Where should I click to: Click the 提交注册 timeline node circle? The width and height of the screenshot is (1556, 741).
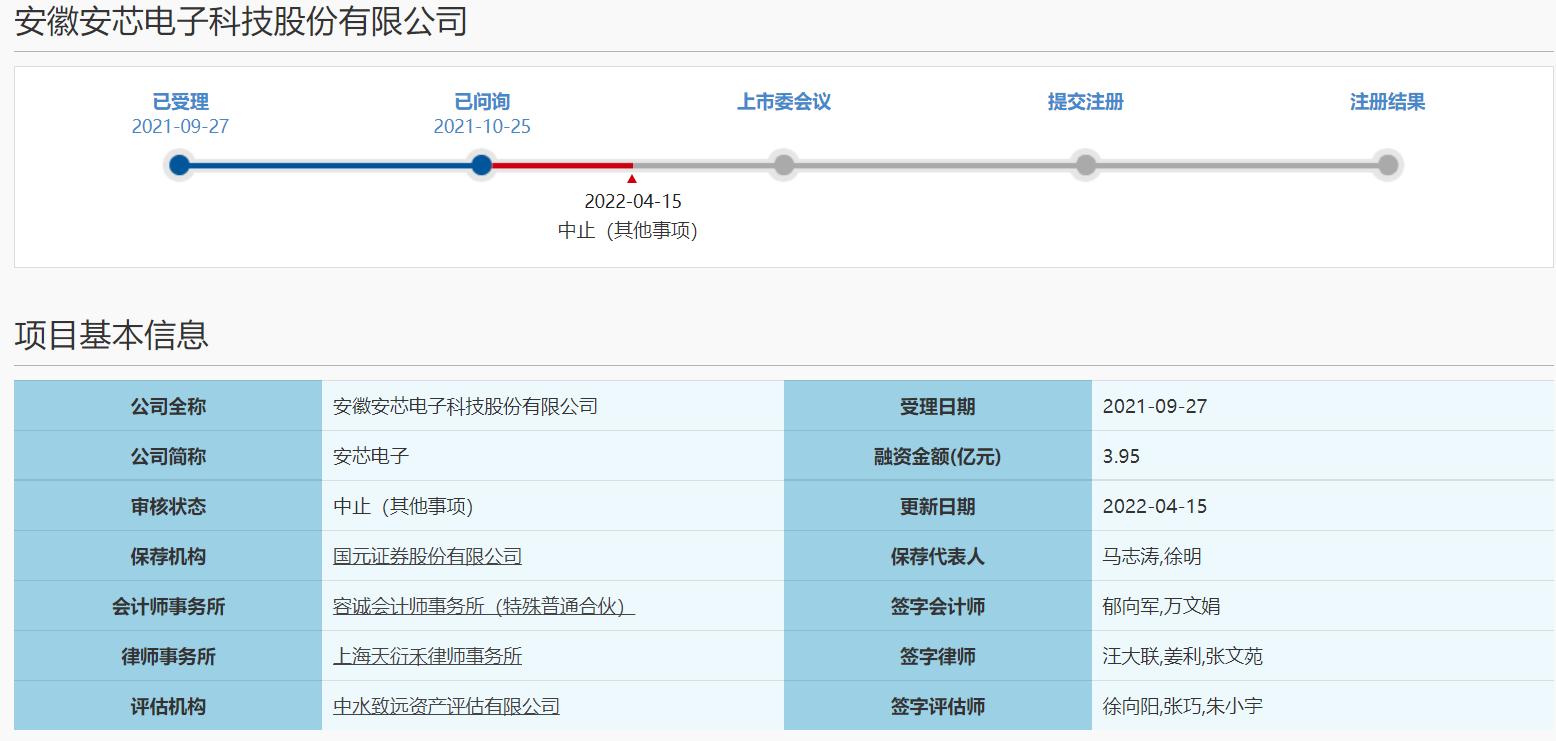pyautogui.click(x=1086, y=165)
